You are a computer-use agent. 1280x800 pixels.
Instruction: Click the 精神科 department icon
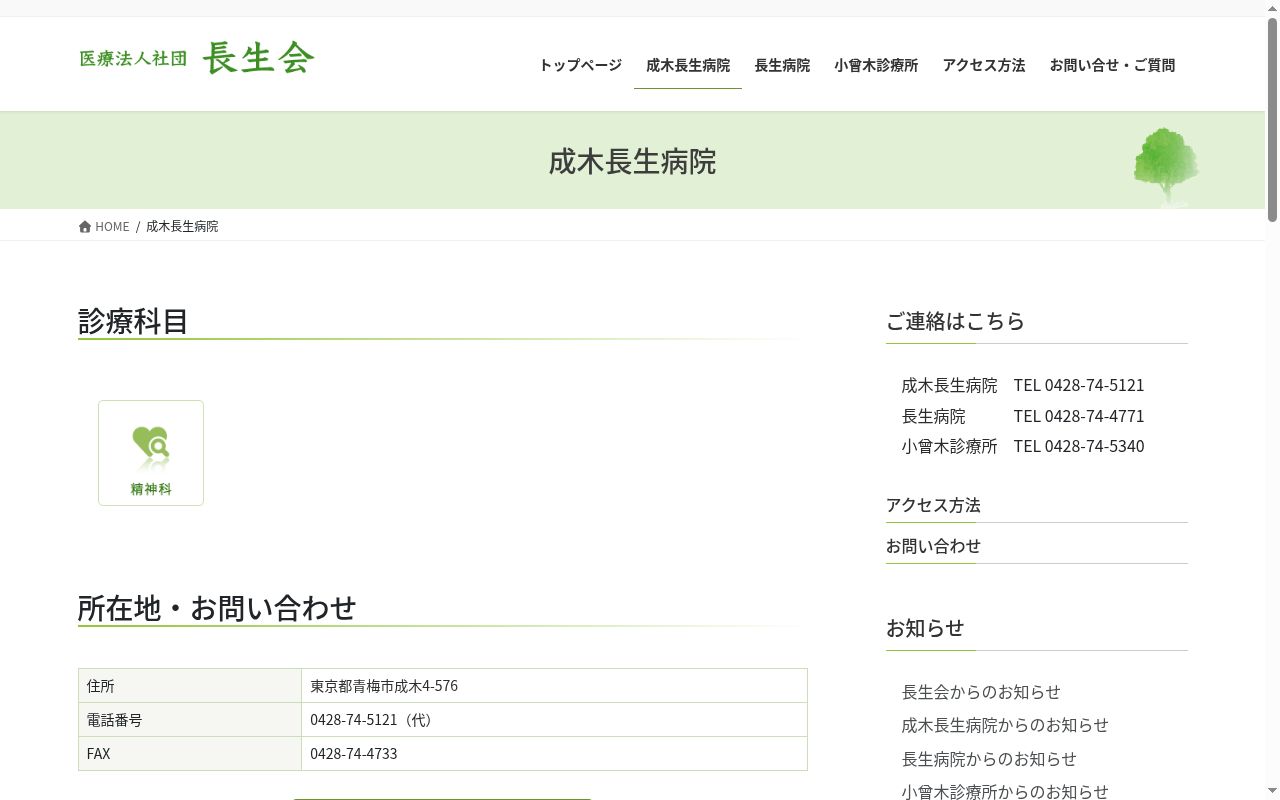pos(151,453)
